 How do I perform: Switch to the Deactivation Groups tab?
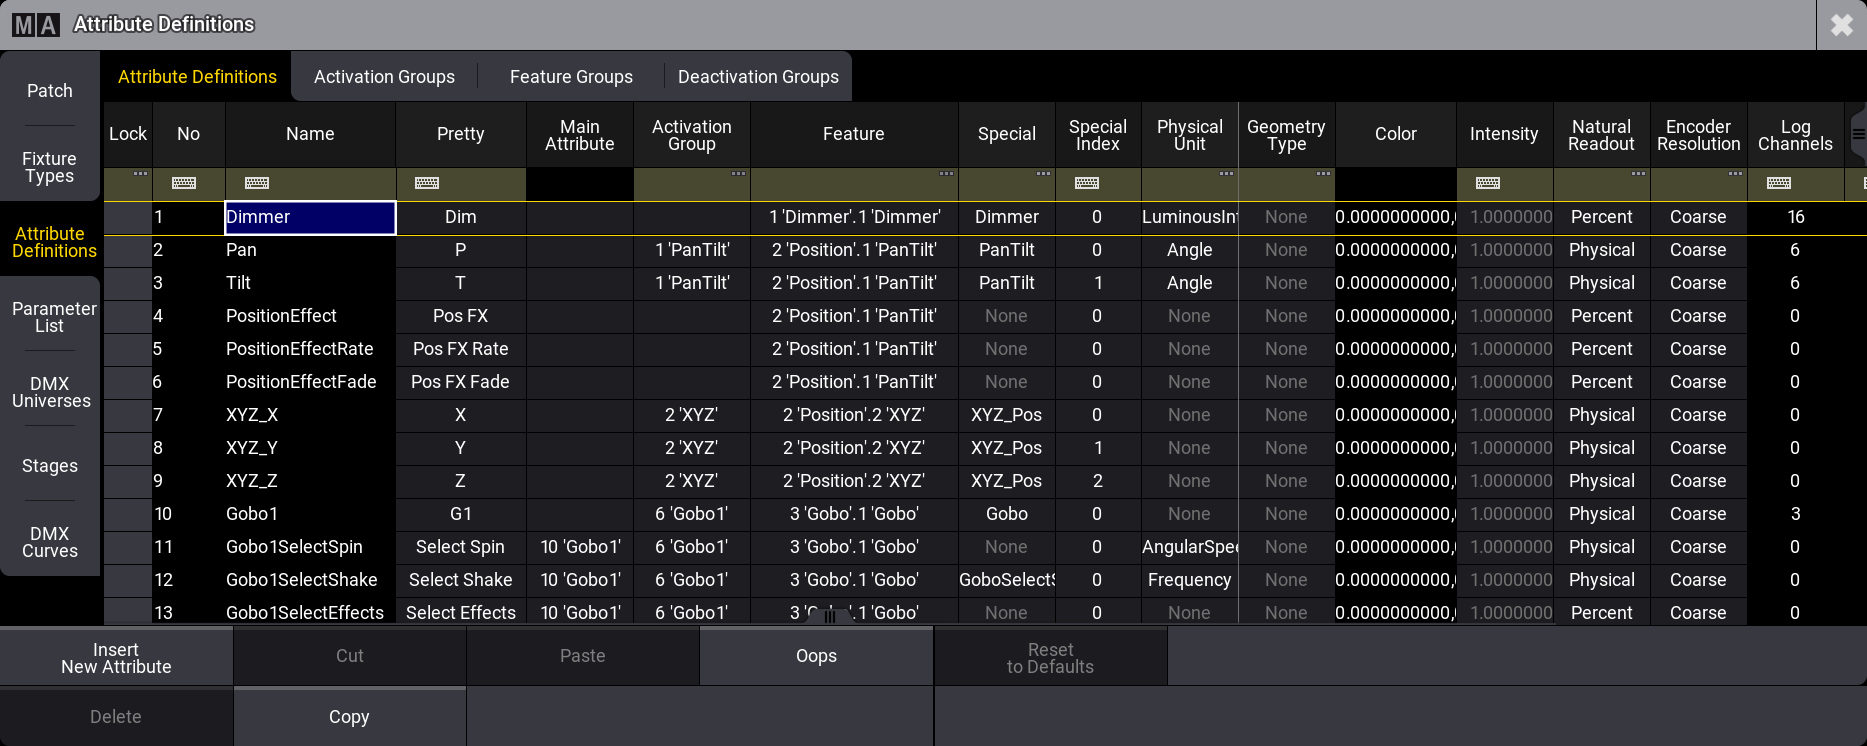tap(758, 77)
